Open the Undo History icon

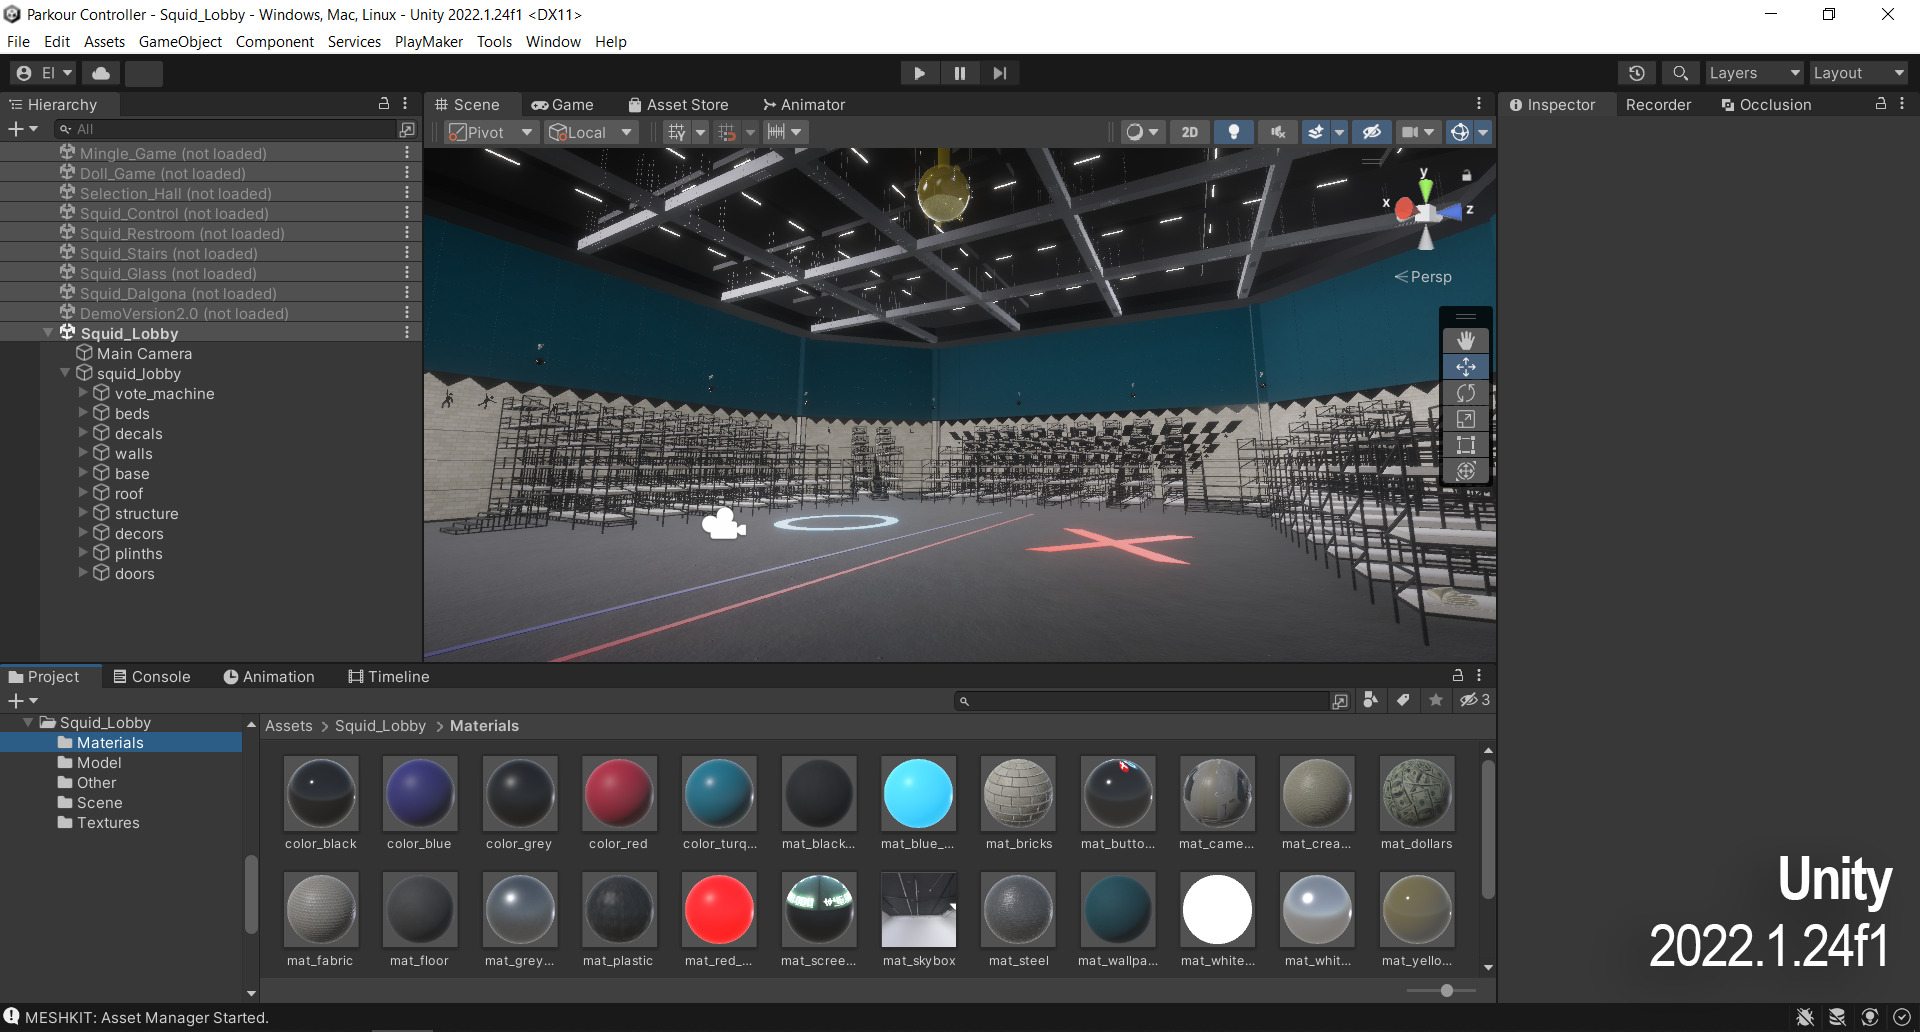click(1636, 73)
